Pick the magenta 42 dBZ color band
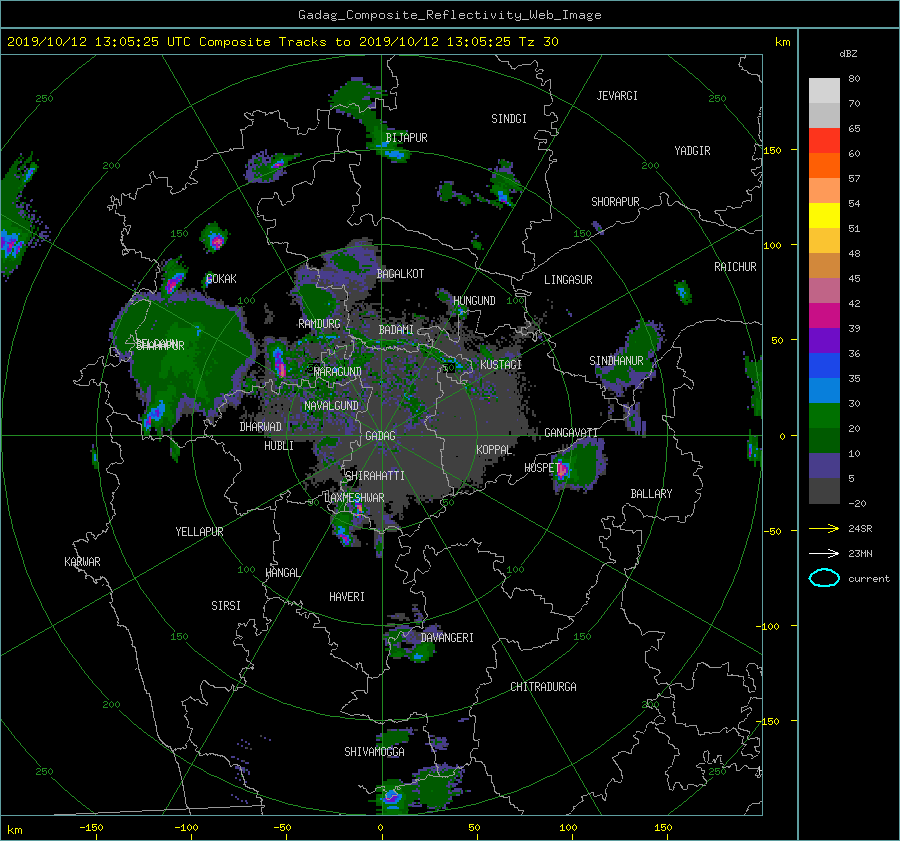This screenshot has width=900, height=841. click(x=824, y=315)
